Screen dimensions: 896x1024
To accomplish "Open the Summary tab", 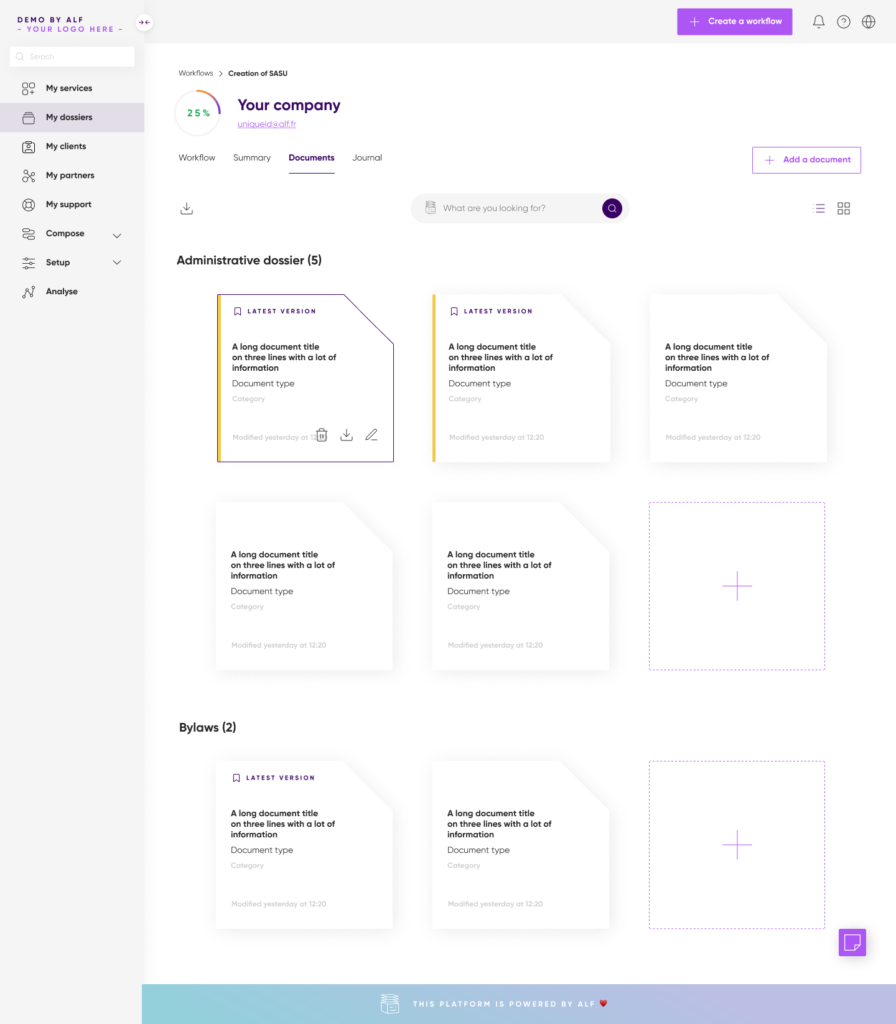I will click(251, 158).
